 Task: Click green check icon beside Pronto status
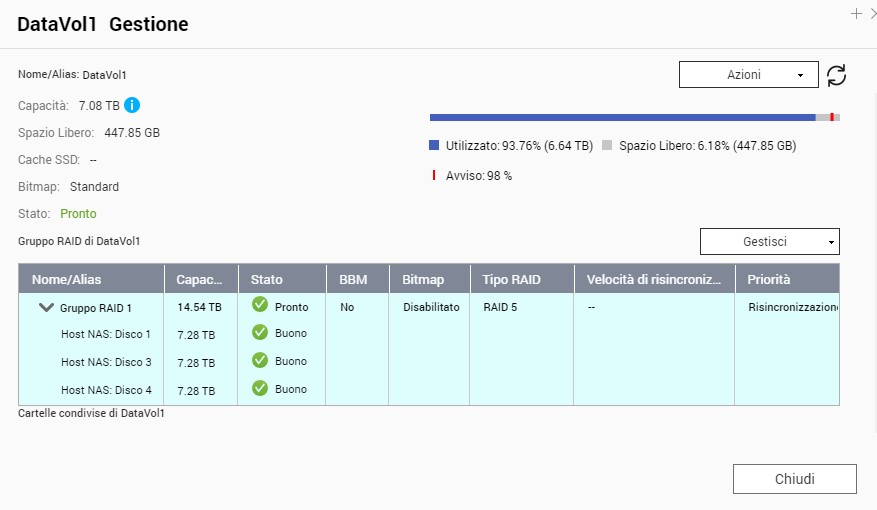point(260,305)
